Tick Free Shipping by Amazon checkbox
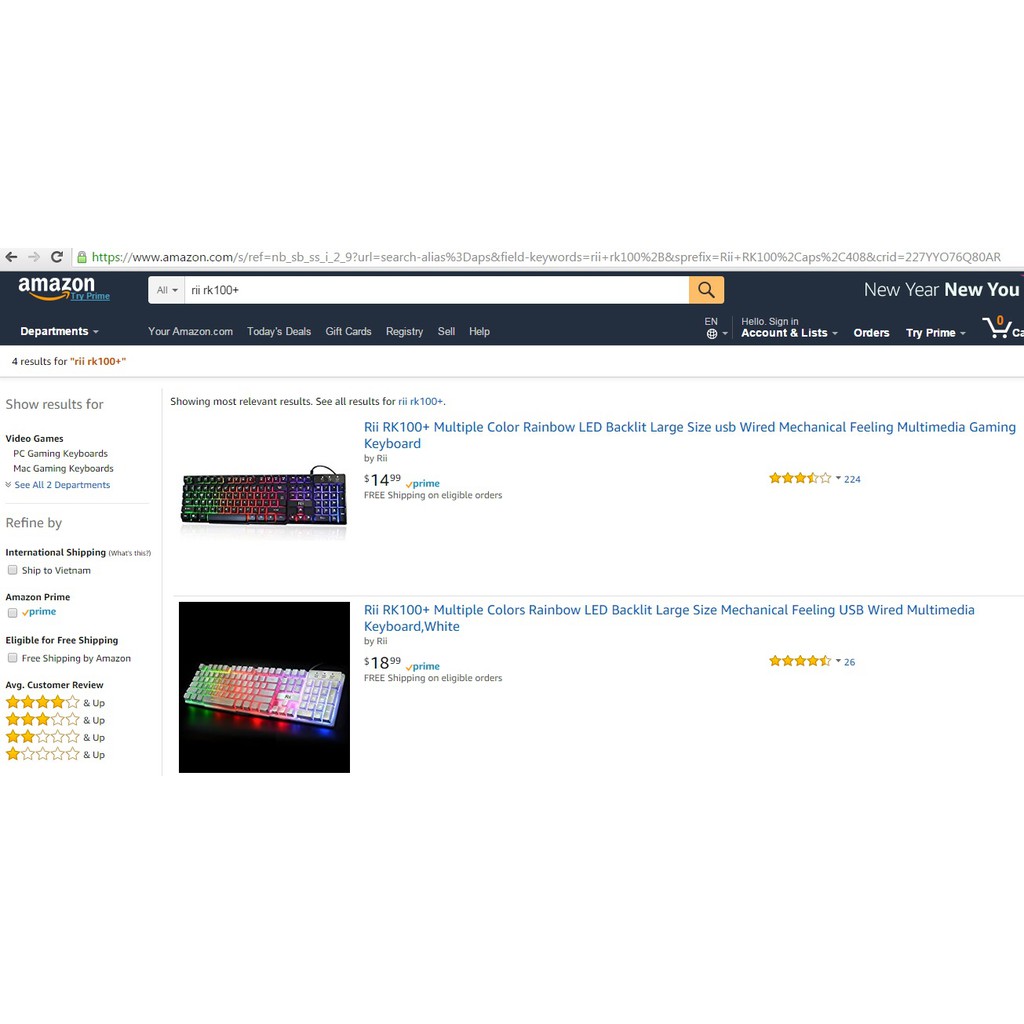The height and width of the screenshot is (1024, 1024). click(12, 658)
